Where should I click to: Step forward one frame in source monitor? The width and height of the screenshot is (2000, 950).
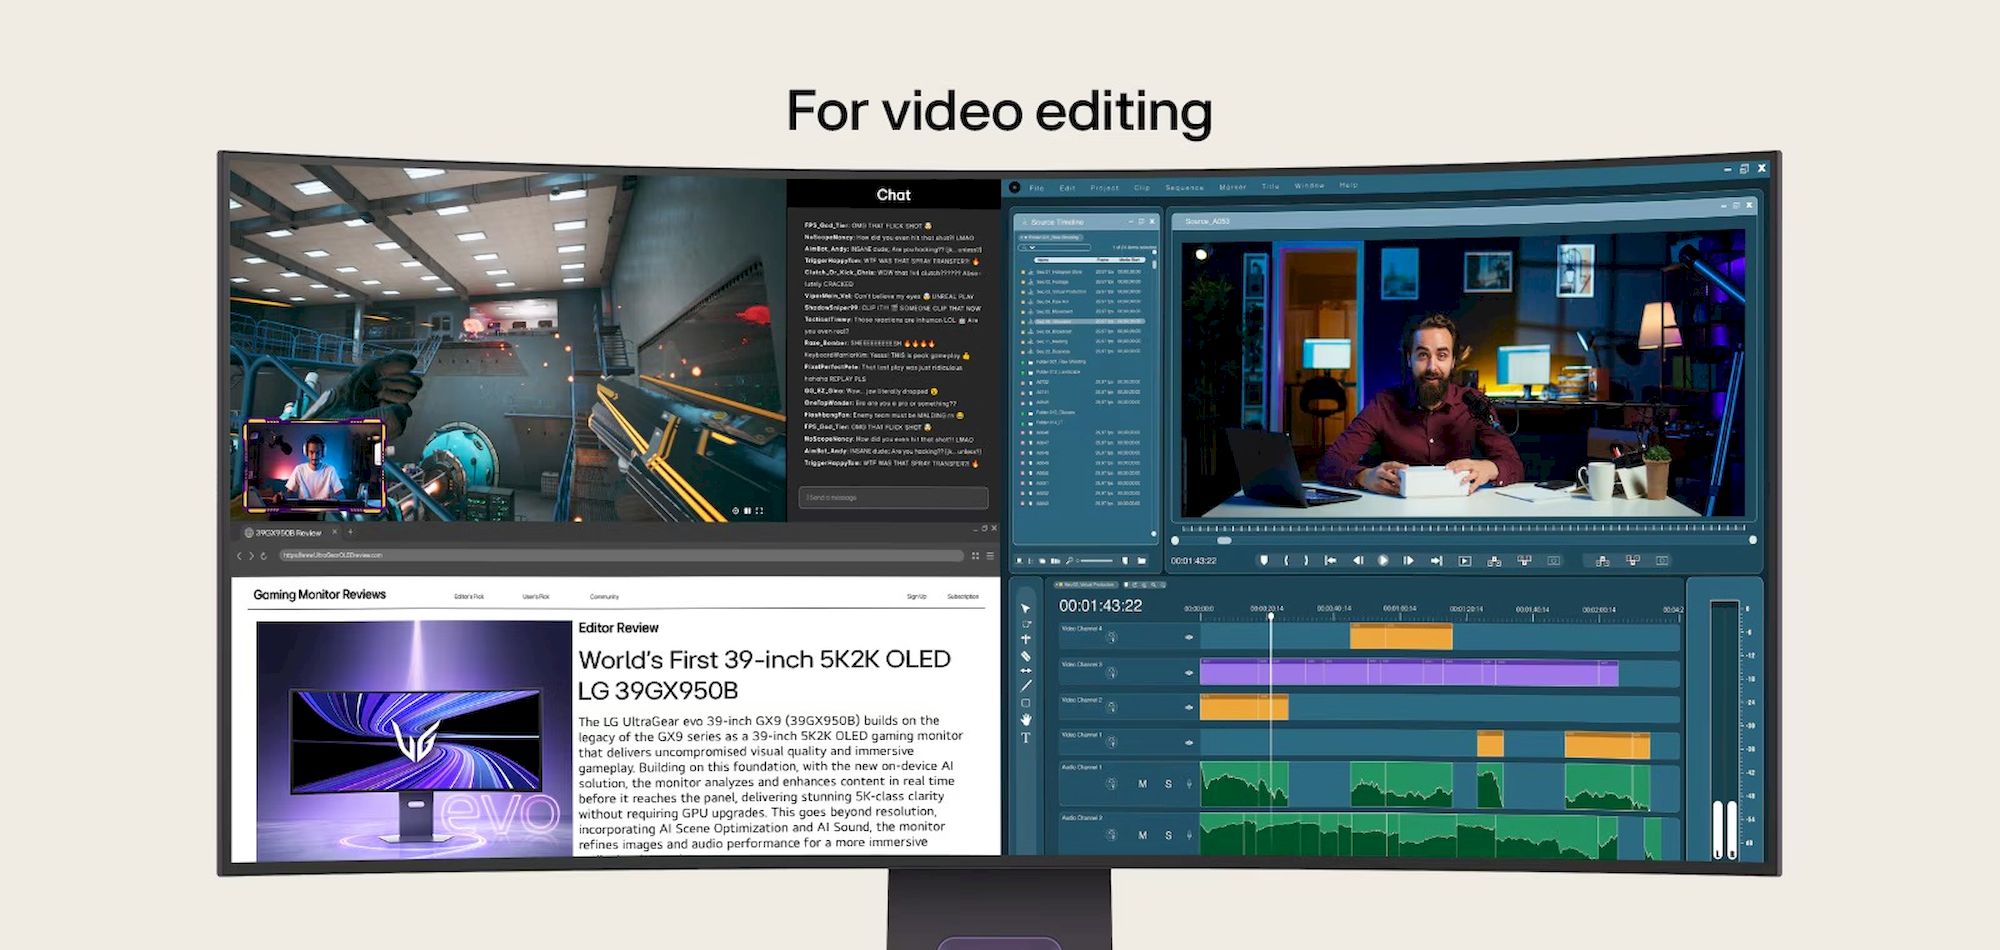[1408, 561]
